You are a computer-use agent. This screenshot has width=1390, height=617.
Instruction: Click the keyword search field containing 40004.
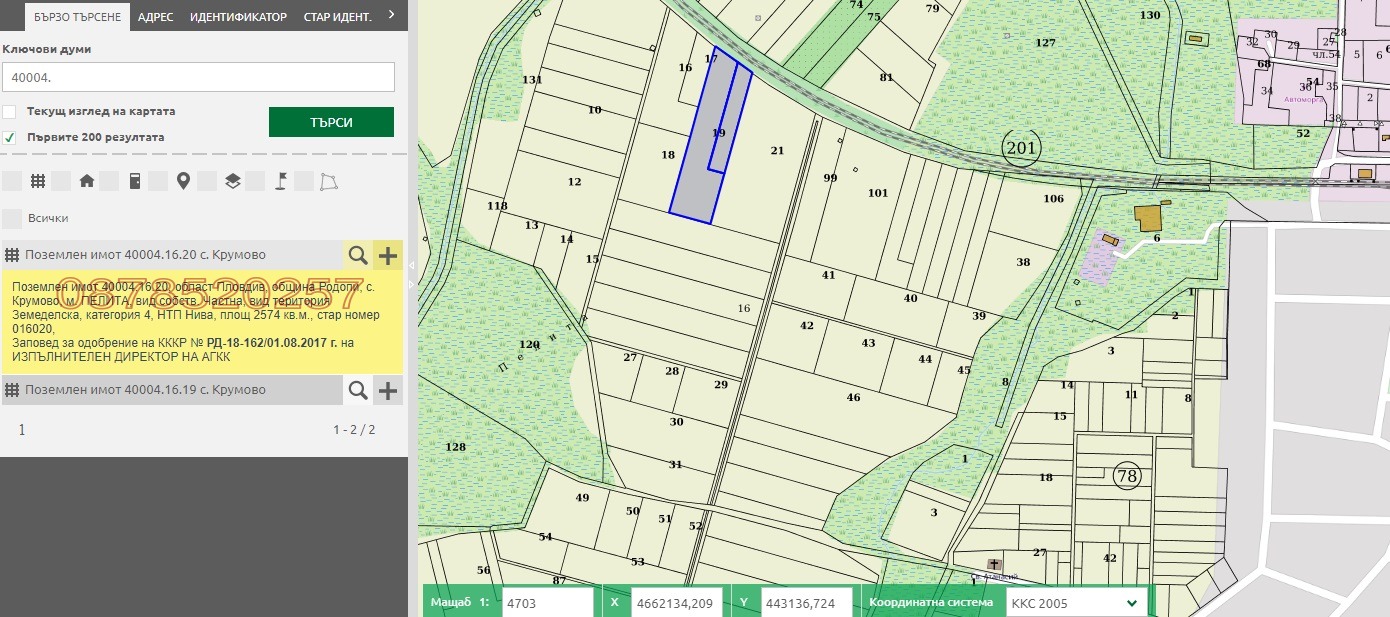198,77
